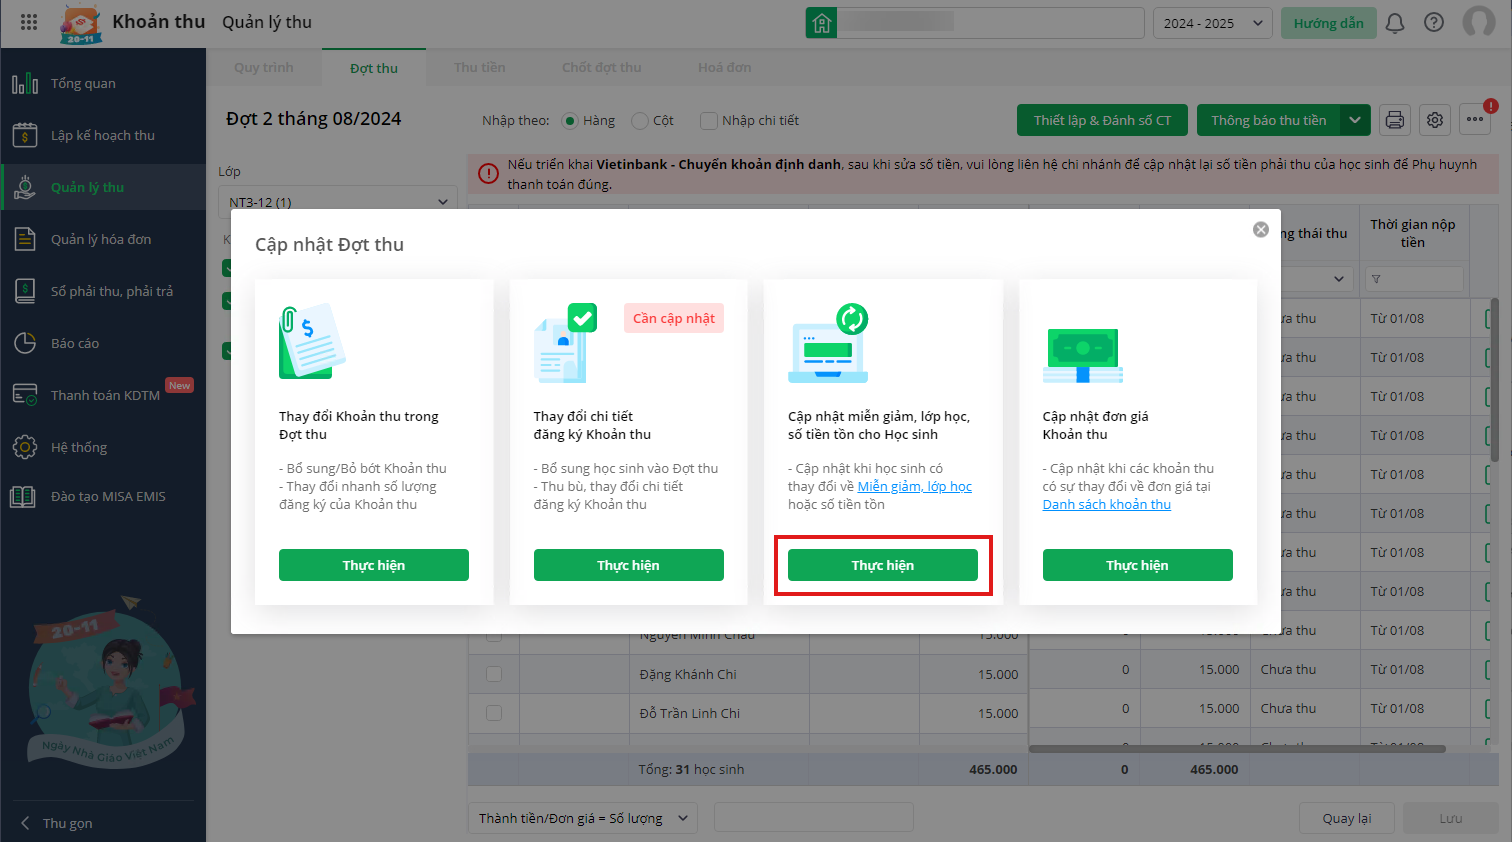This screenshot has height=842, width=1512.
Task: Close the Cập nhật Đợt thu dialog
Action: [1261, 230]
